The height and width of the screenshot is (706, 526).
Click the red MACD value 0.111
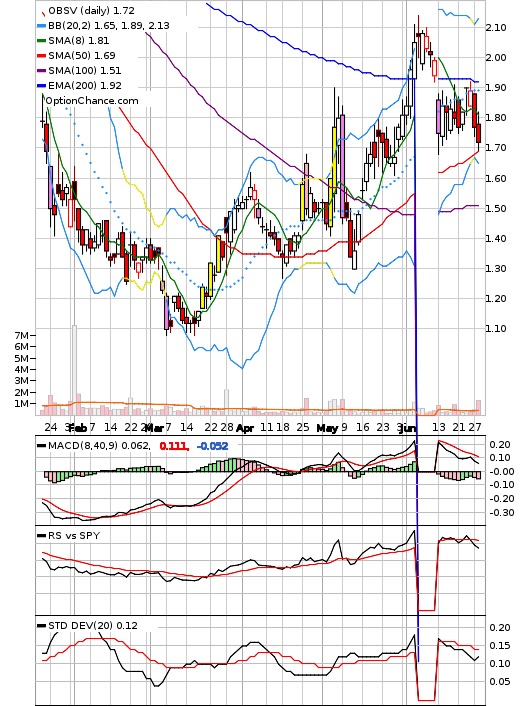click(174, 446)
